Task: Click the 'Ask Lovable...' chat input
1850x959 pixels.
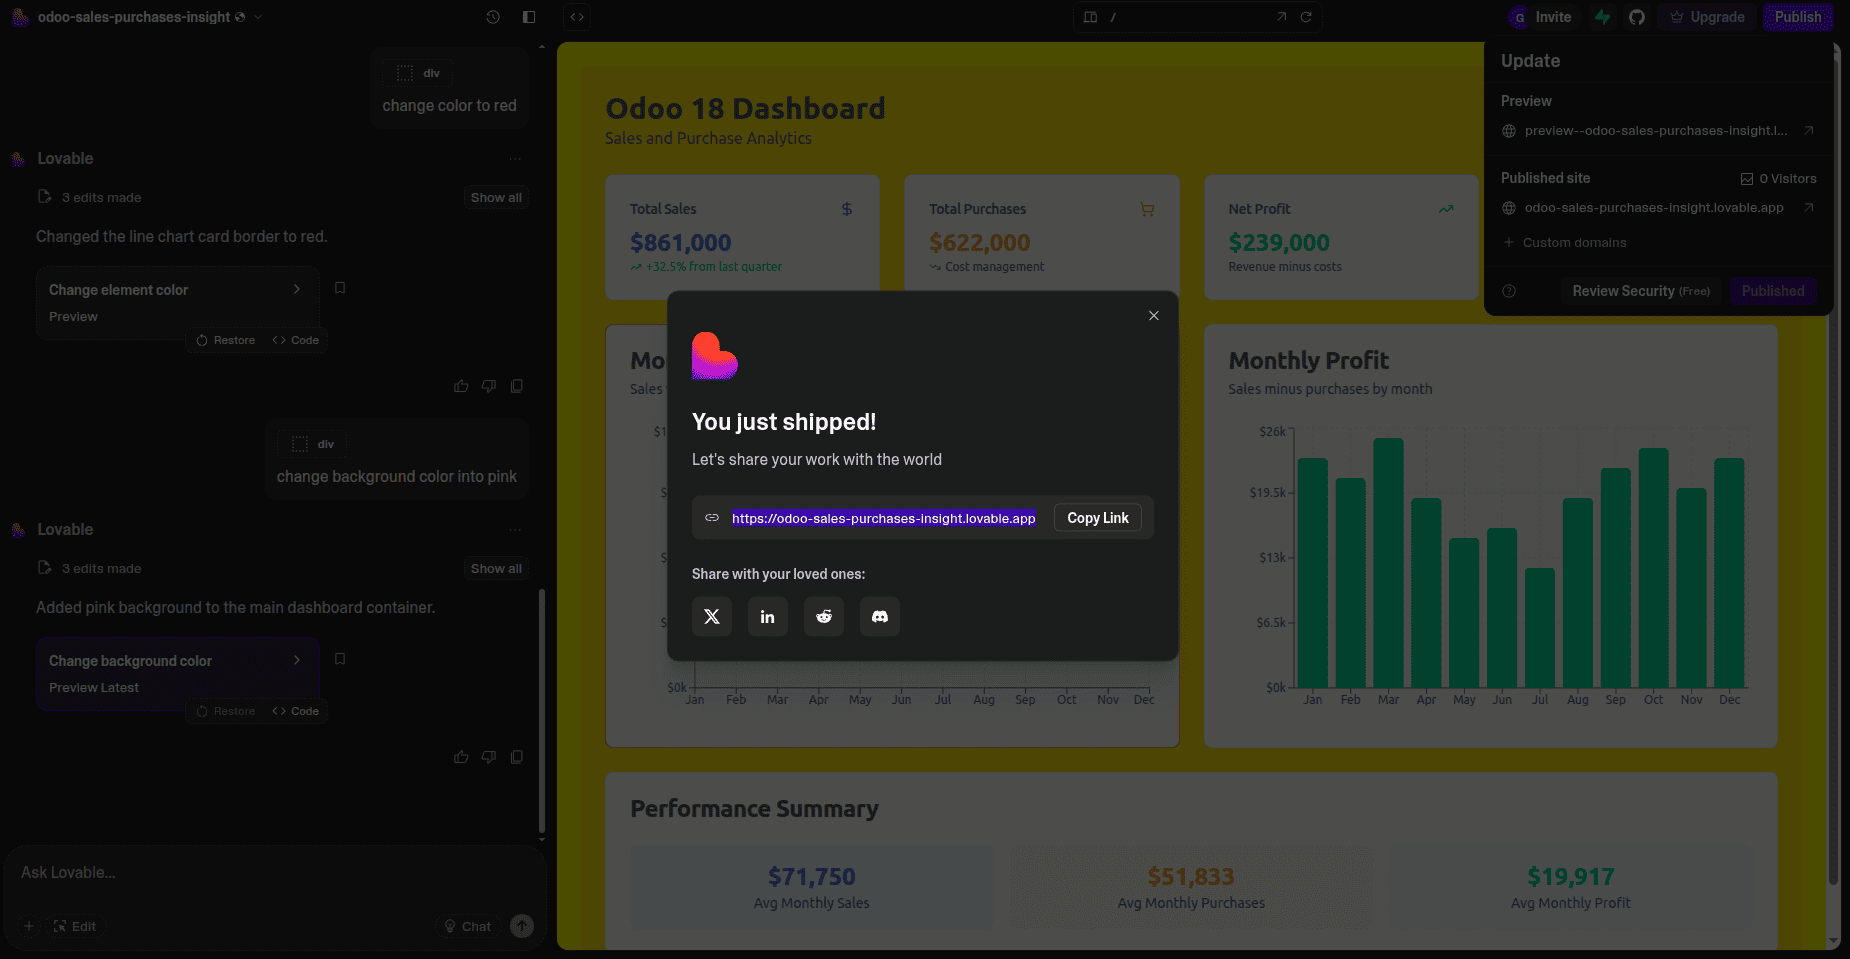Action: [275, 873]
